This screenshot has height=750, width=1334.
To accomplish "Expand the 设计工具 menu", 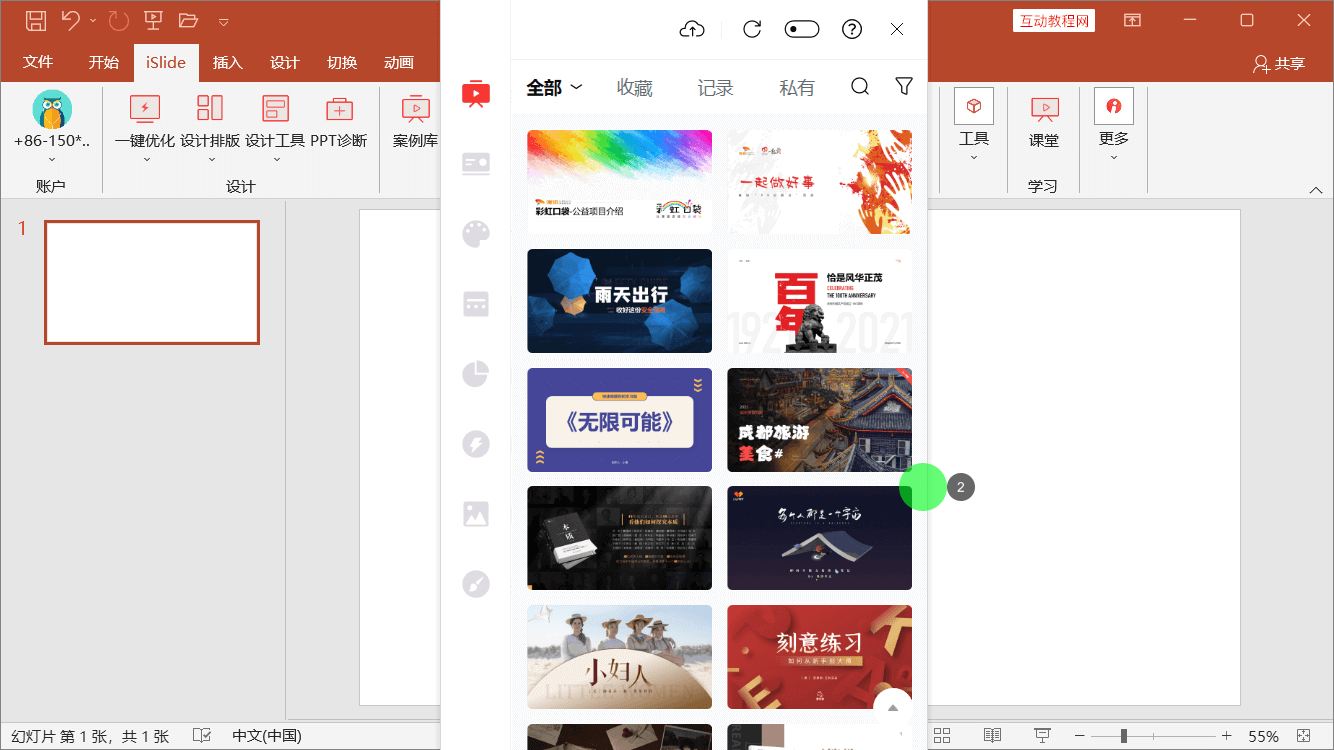I will (275, 128).
